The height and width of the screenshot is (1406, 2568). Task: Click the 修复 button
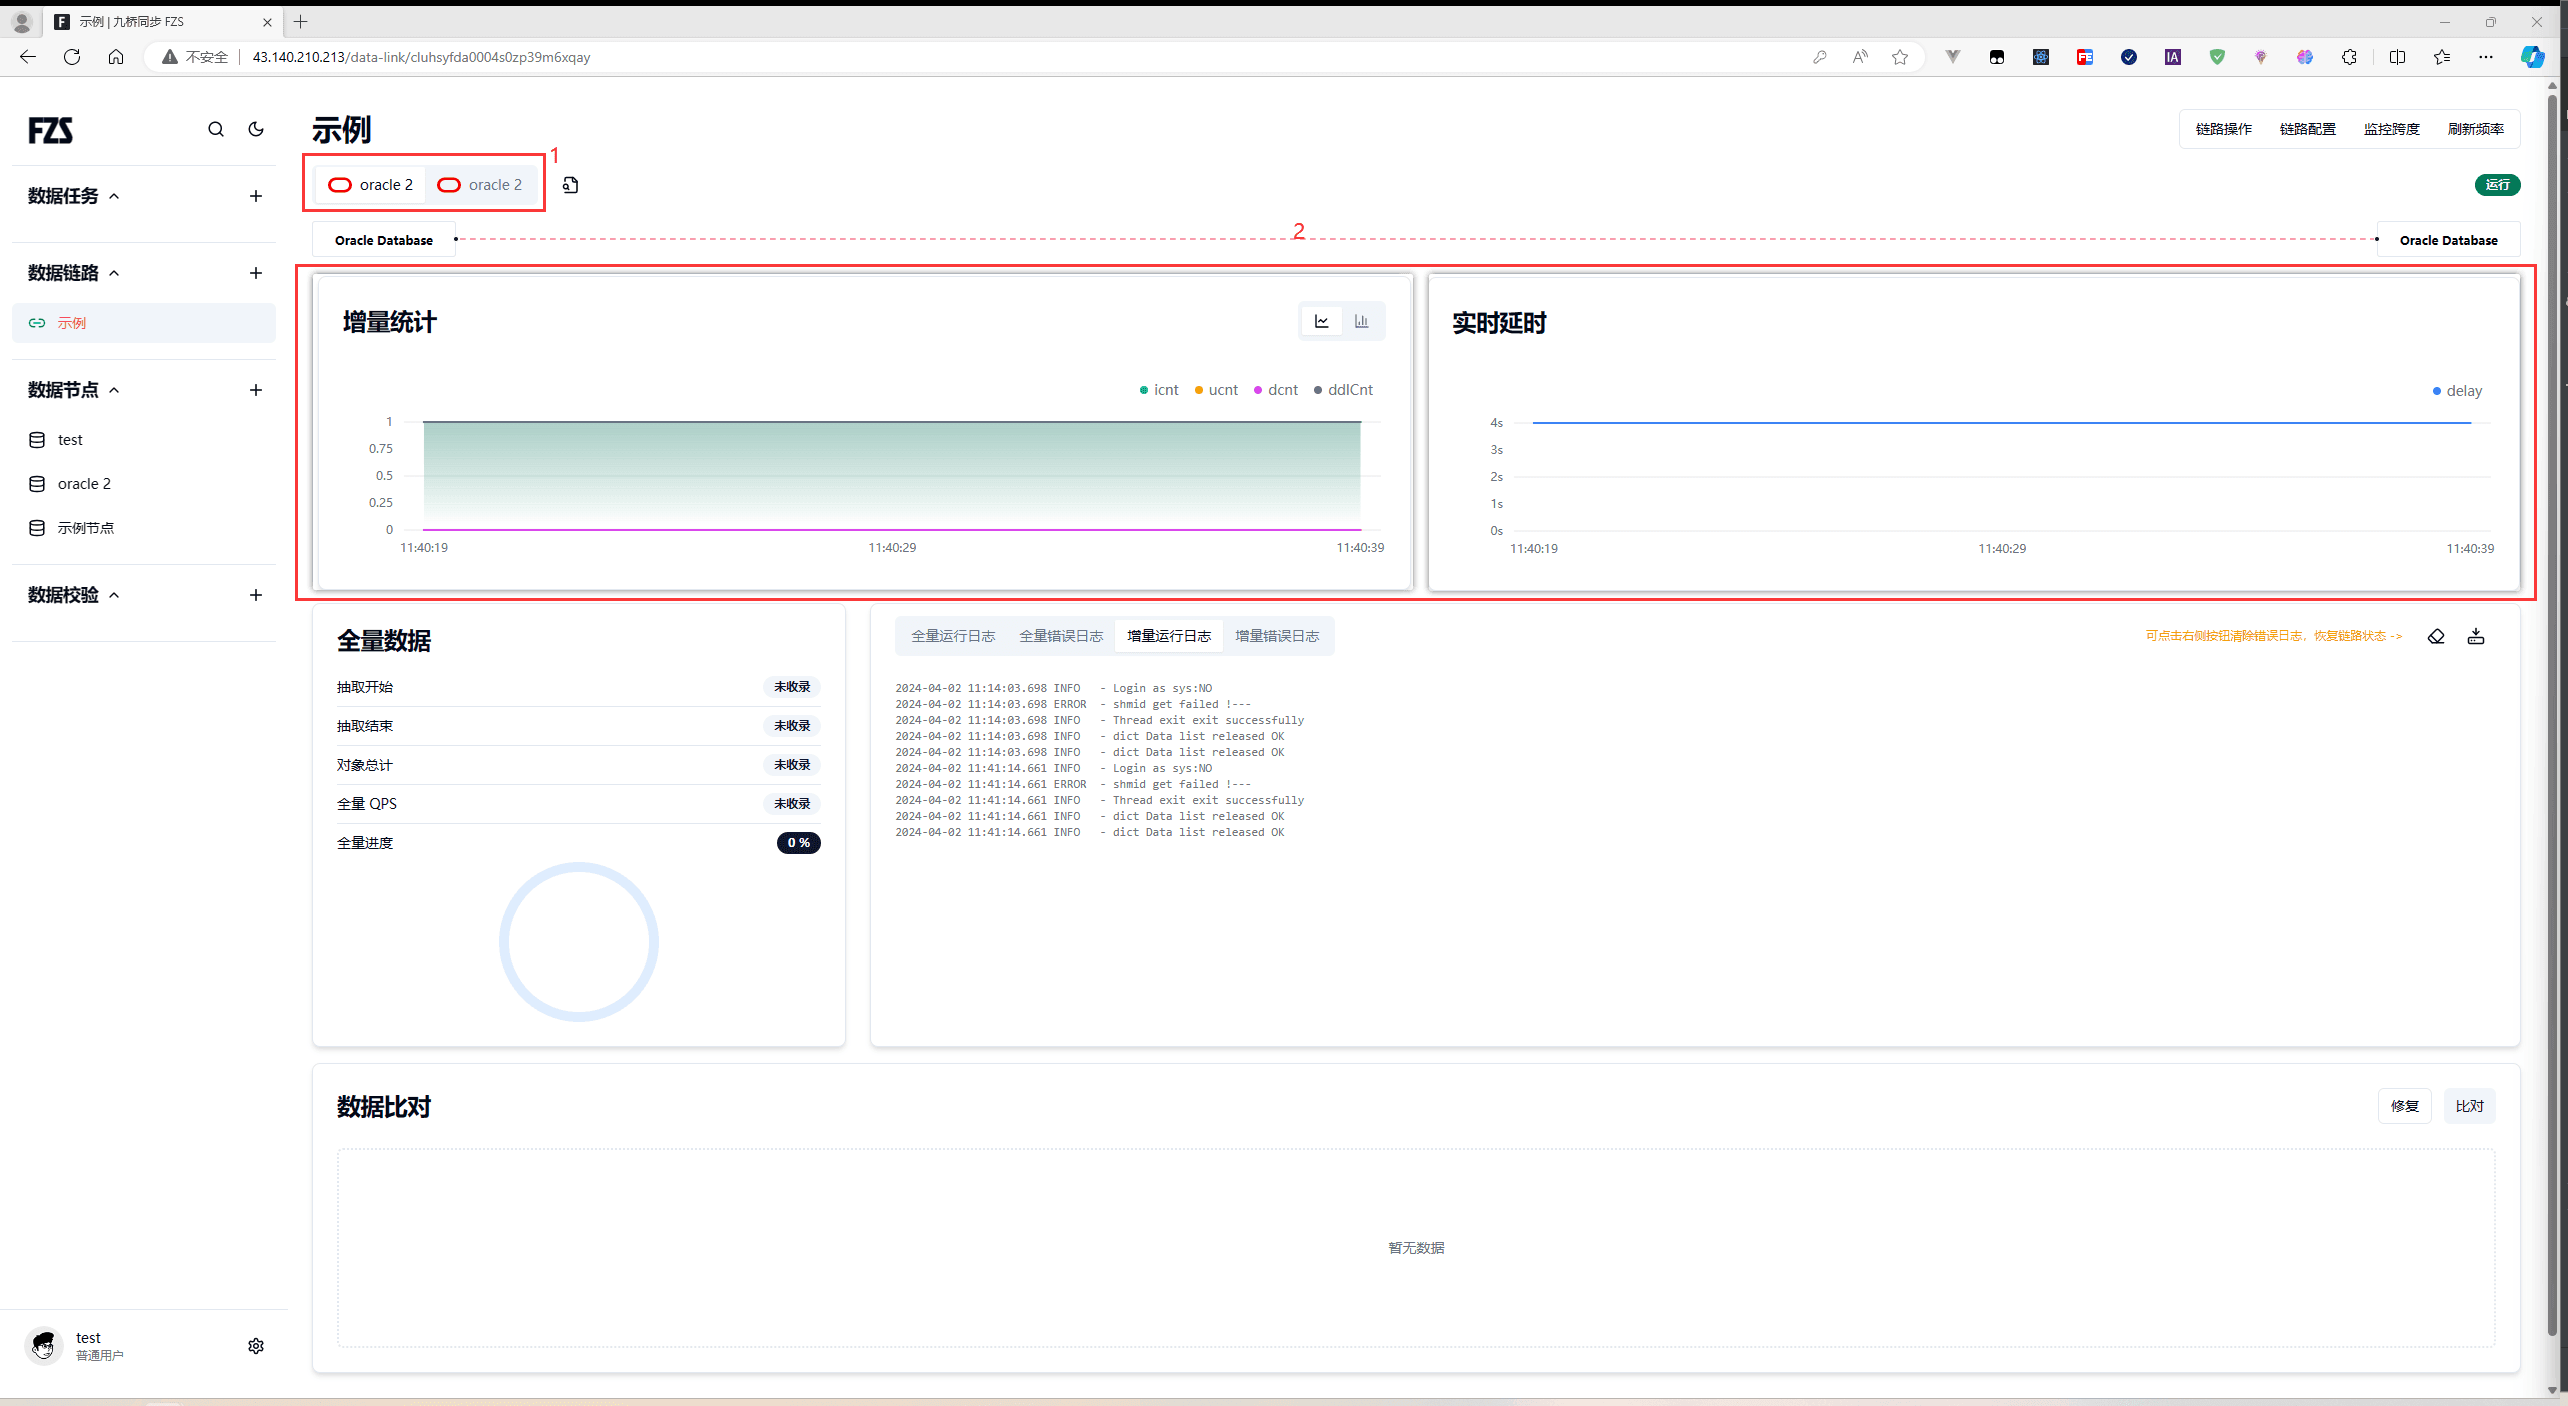coord(2404,1106)
